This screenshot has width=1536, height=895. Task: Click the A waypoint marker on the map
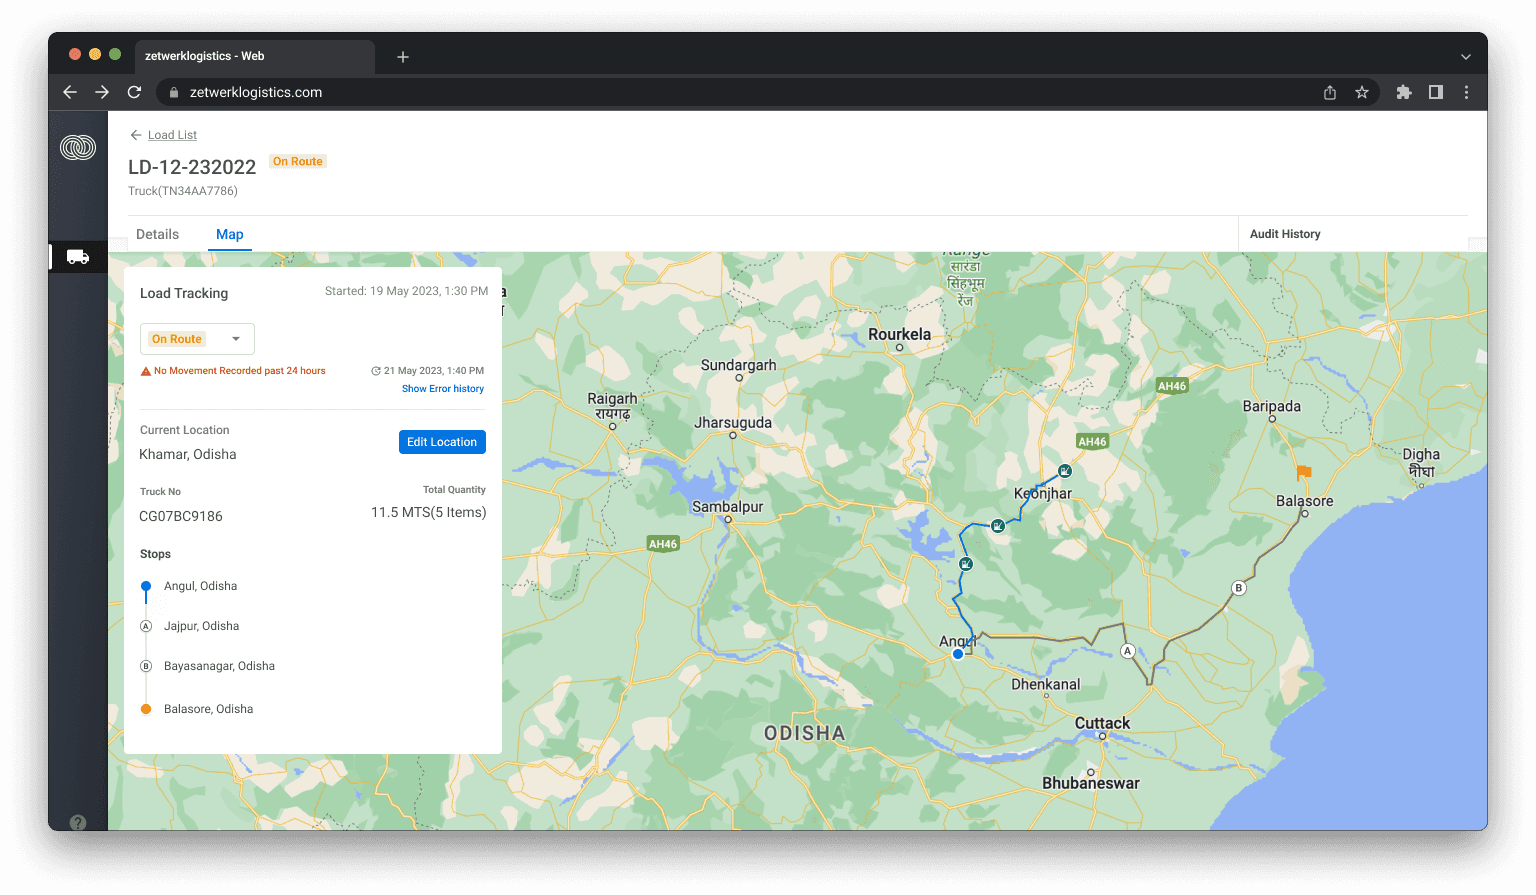1128,651
